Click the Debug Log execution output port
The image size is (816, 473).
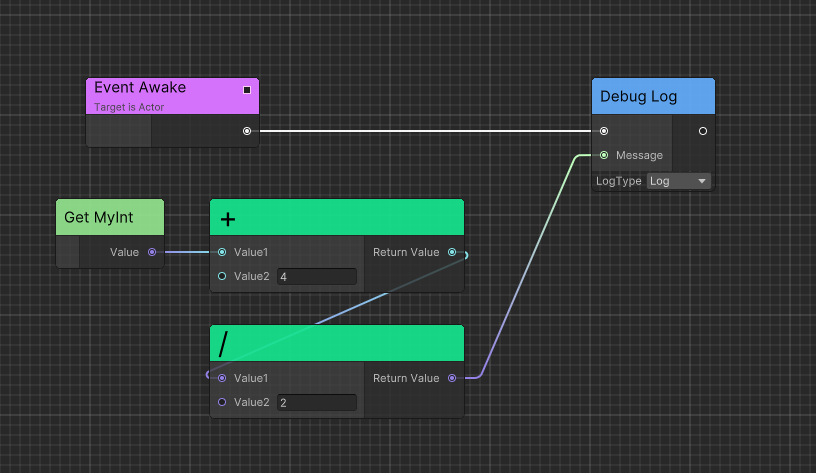coord(702,131)
